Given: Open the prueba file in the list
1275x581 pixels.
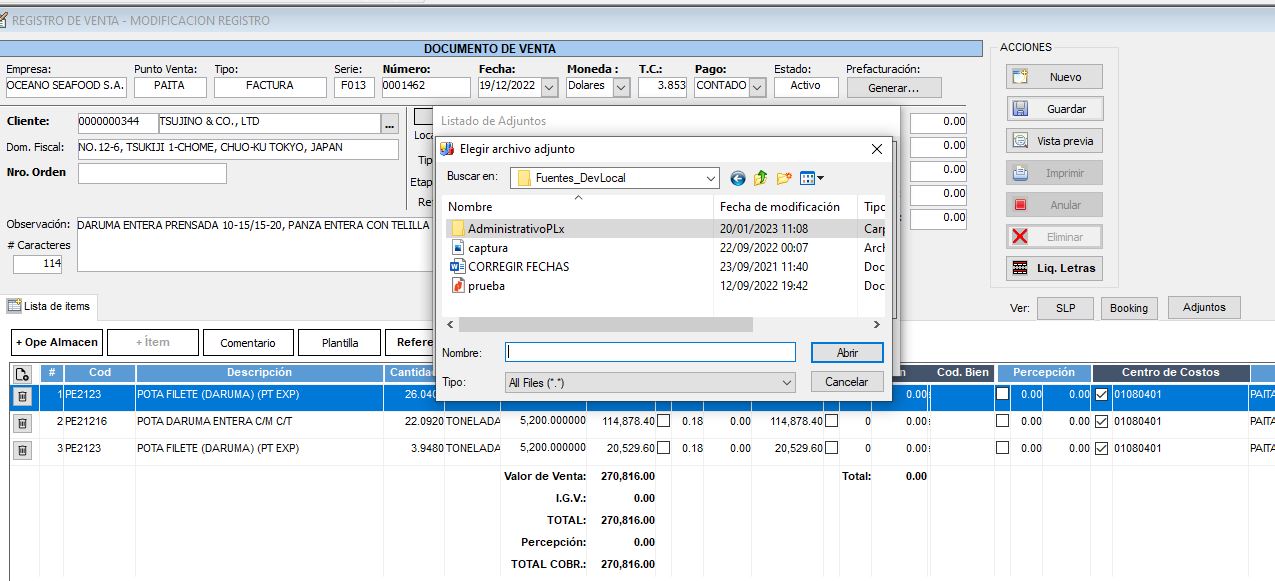Looking at the screenshot, I should pos(486,286).
